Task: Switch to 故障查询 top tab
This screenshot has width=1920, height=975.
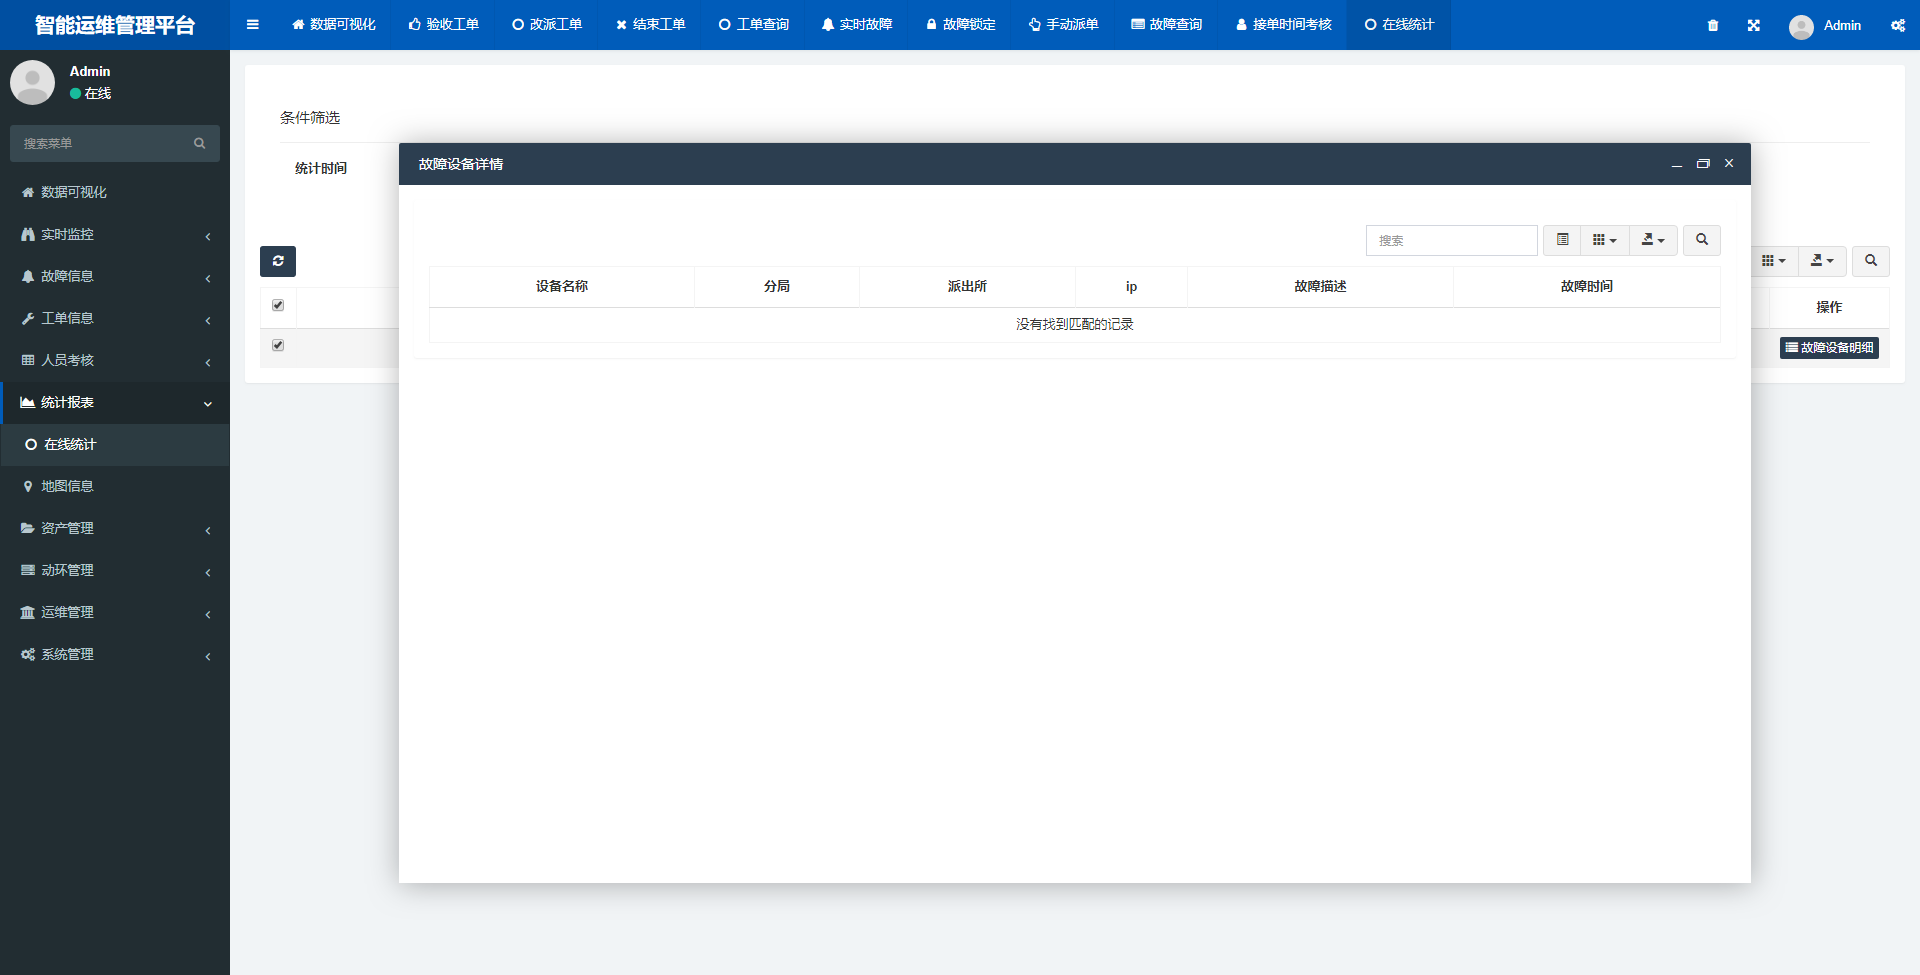Action: pyautogui.click(x=1167, y=25)
